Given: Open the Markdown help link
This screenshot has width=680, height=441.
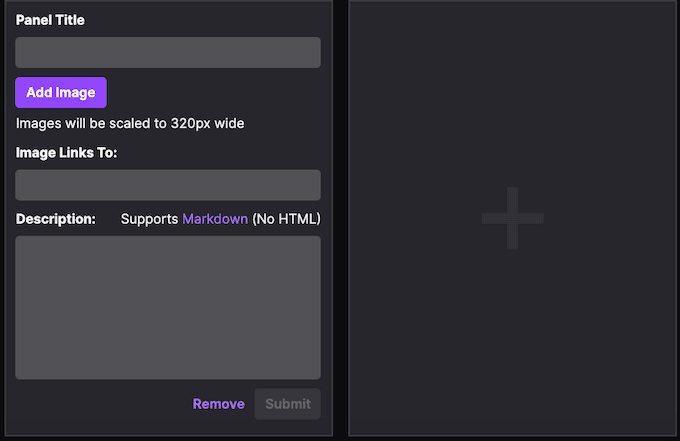Looking at the screenshot, I should [x=215, y=218].
